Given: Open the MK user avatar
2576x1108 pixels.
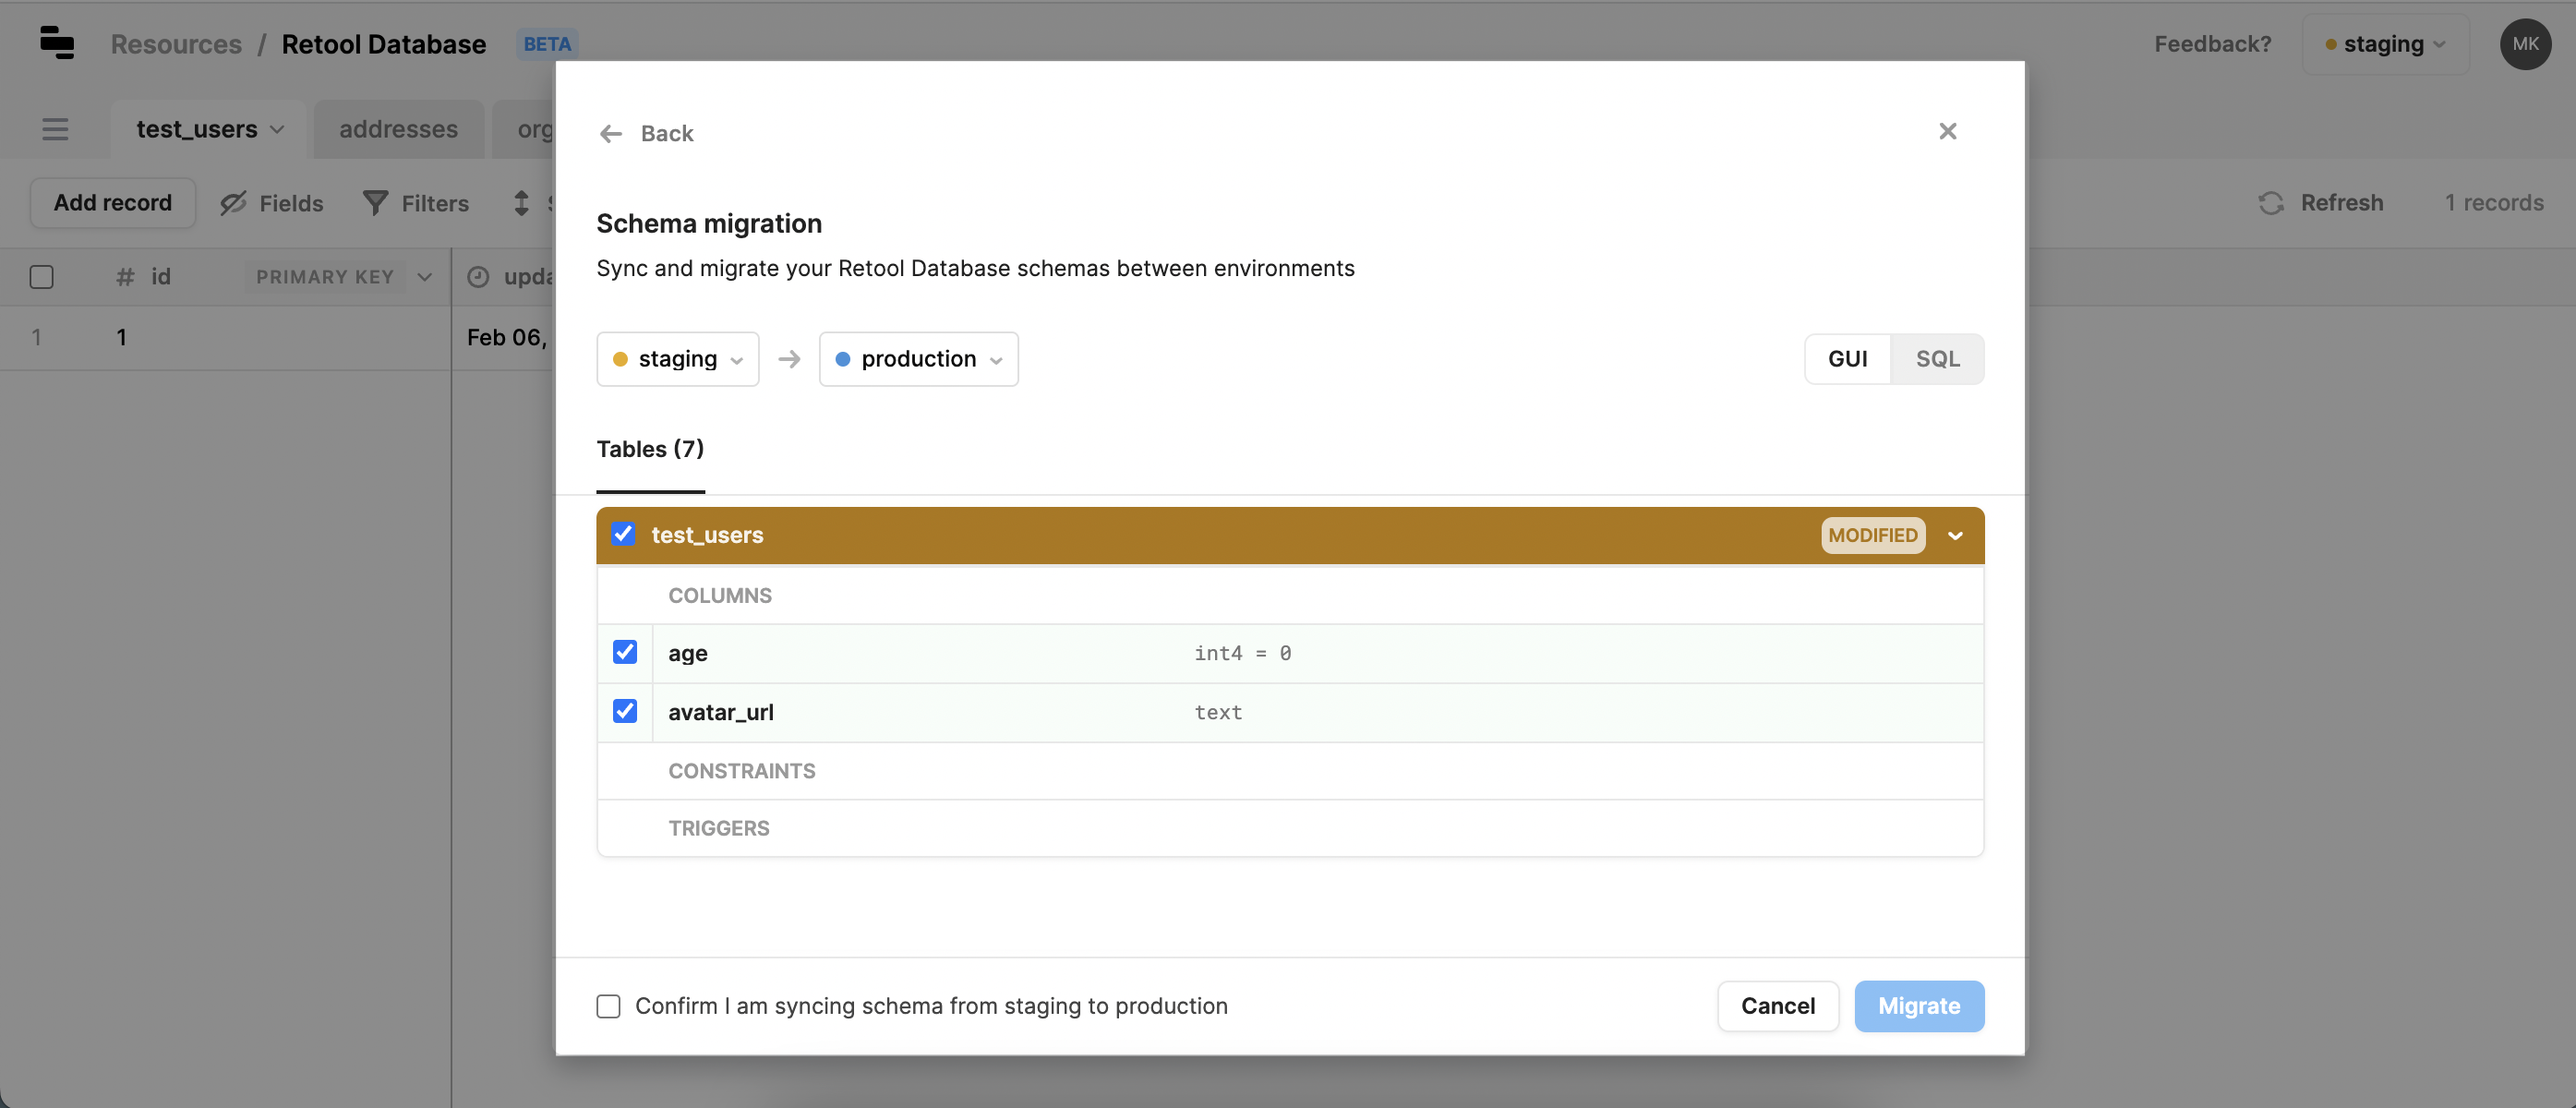Looking at the screenshot, I should coord(2524,44).
